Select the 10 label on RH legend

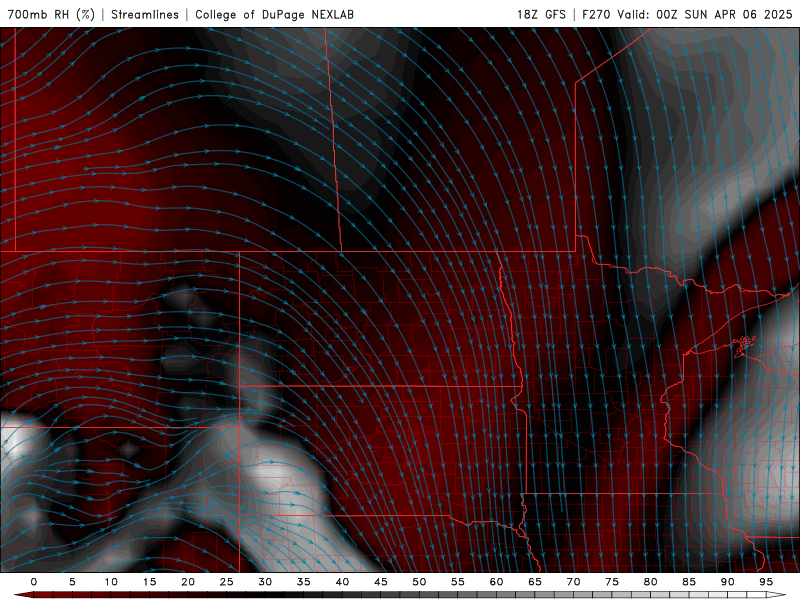coord(111,582)
